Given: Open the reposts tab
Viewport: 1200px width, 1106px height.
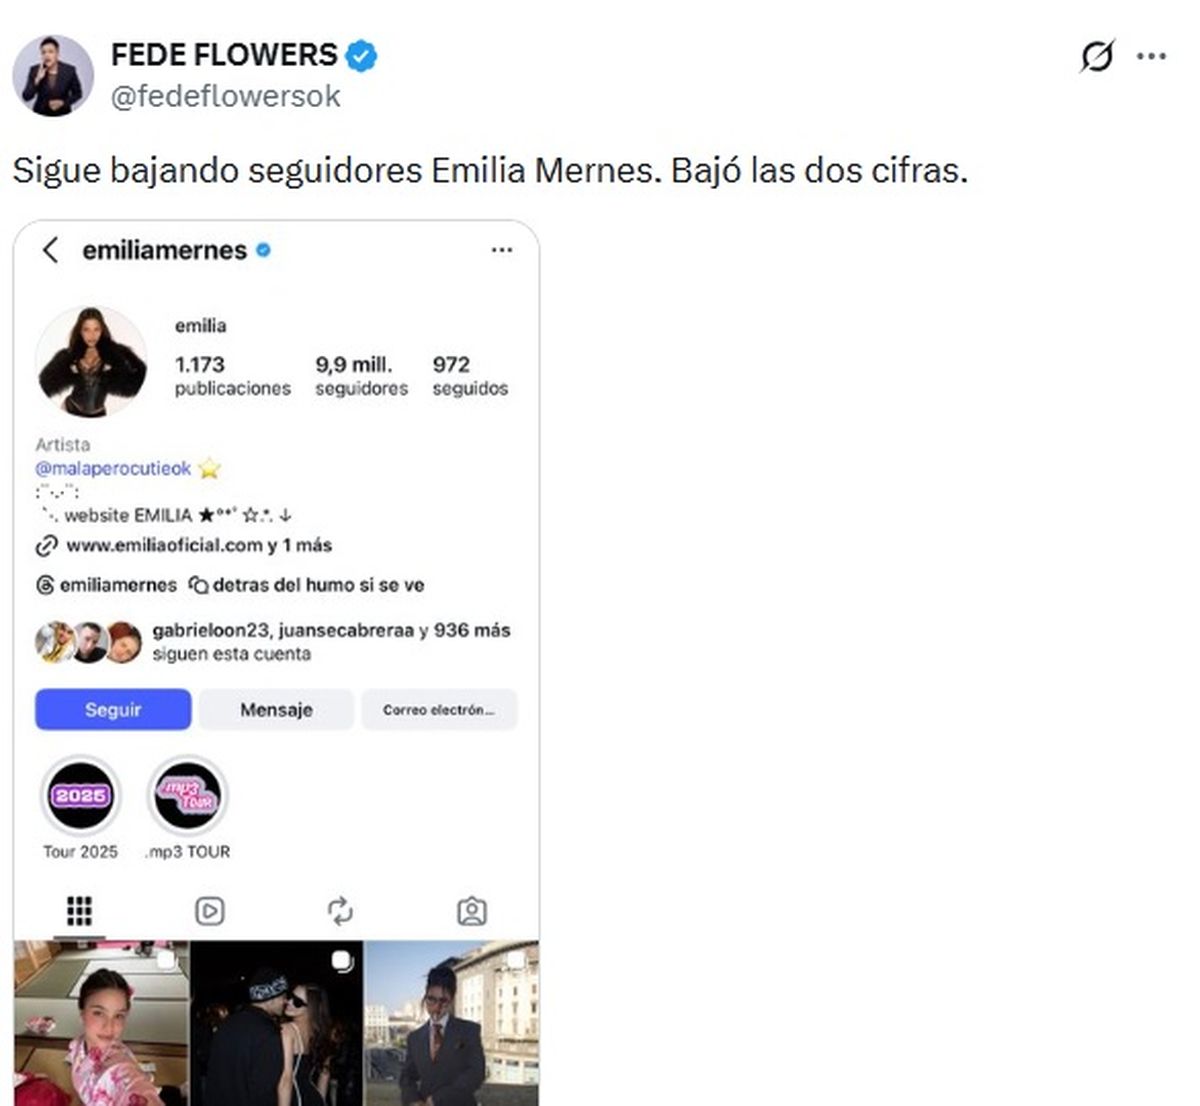Looking at the screenshot, I should [340, 911].
